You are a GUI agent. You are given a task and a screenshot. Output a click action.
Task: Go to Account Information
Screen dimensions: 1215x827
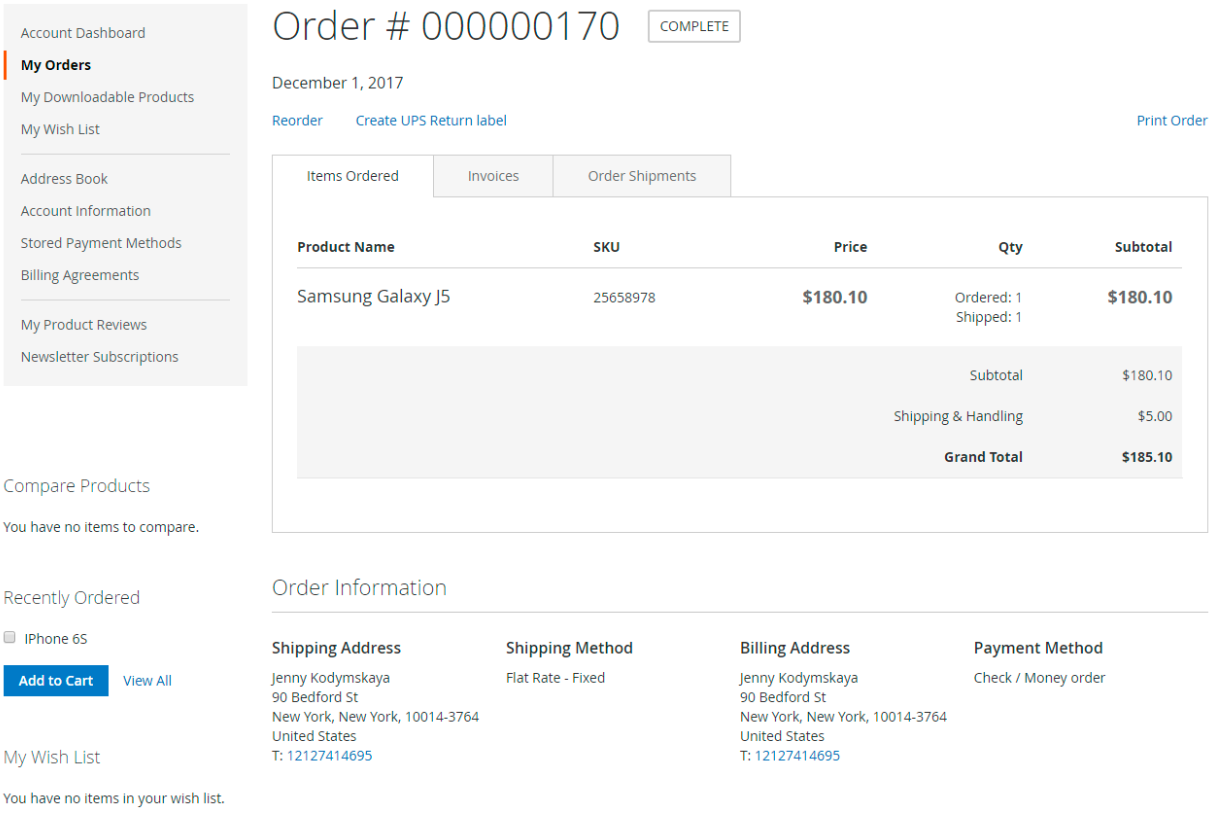pos(86,211)
